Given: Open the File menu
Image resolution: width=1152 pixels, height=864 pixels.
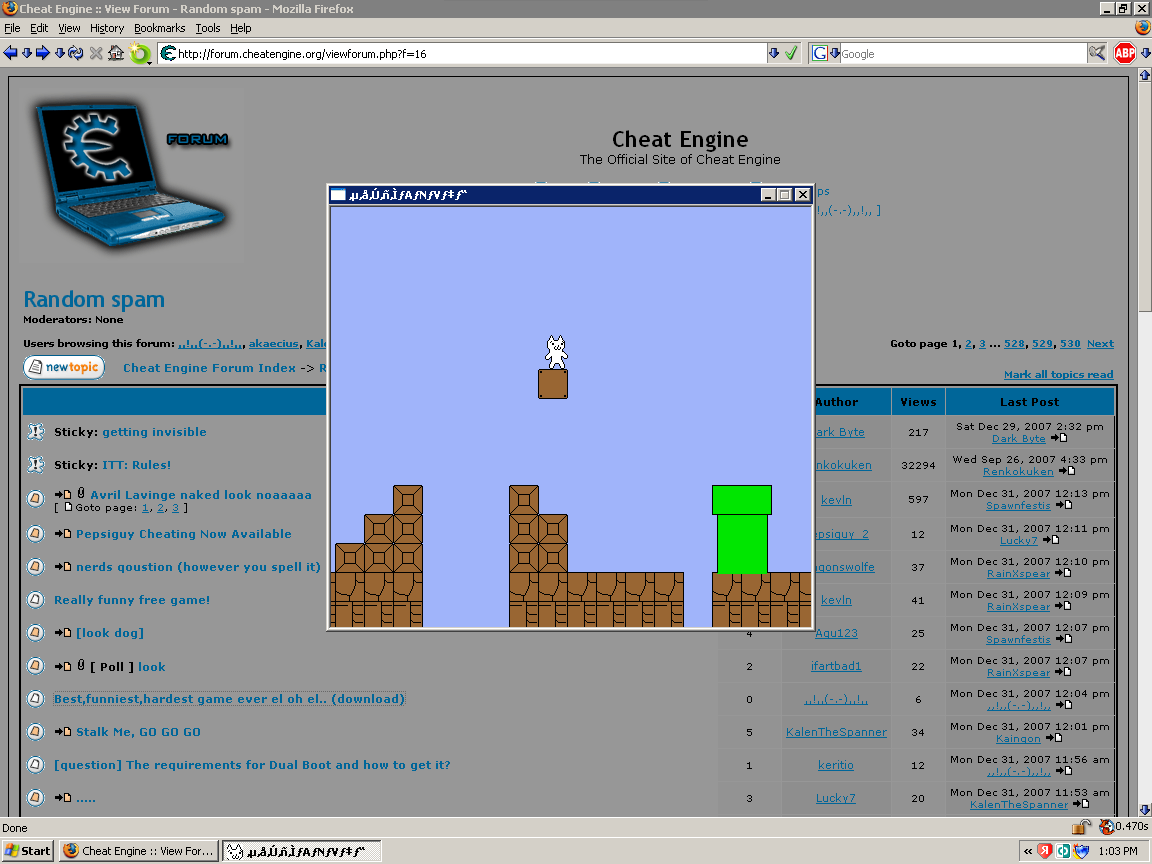Looking at the screenshot, I should click(12, 28).
